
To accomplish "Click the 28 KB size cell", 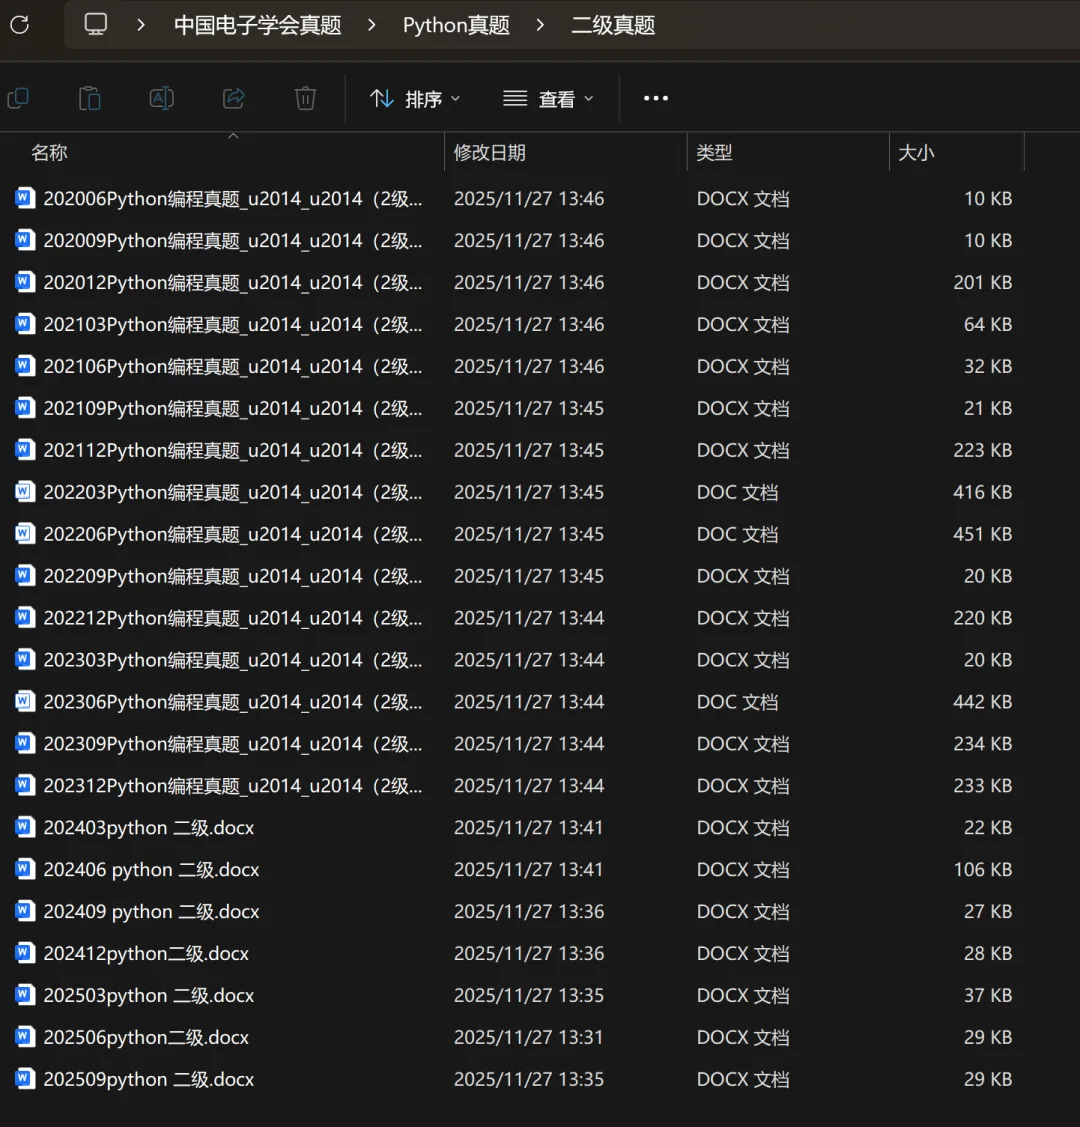I will tap(987, 953).
